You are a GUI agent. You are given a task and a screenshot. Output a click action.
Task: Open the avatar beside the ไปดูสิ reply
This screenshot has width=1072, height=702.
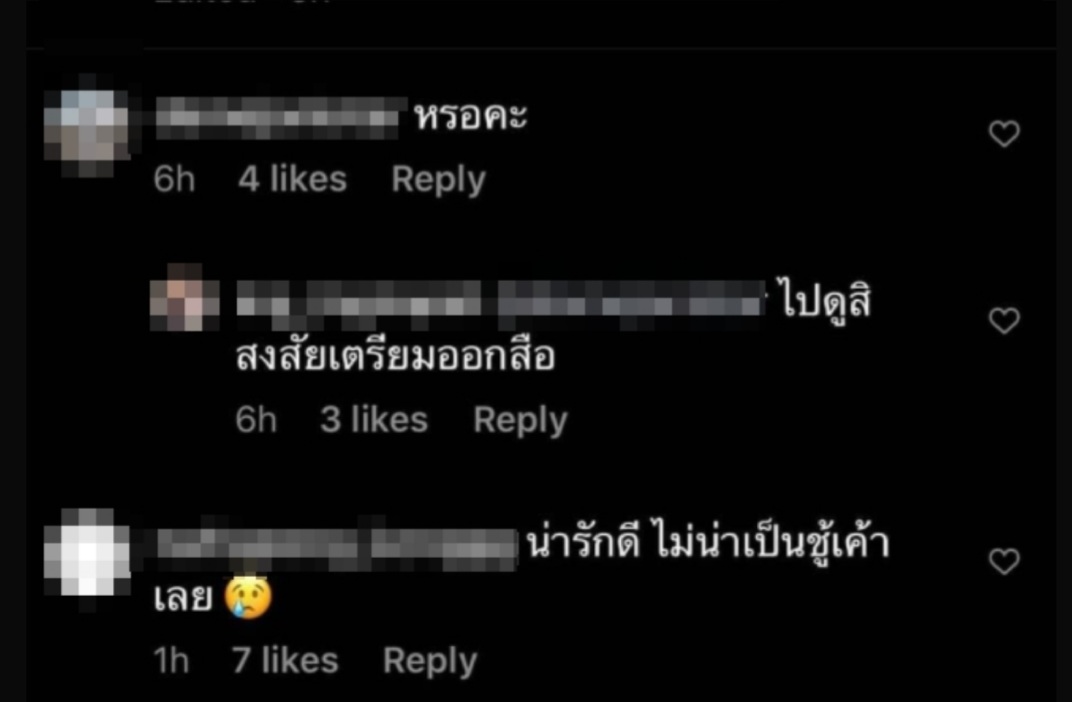coord(185,297)
